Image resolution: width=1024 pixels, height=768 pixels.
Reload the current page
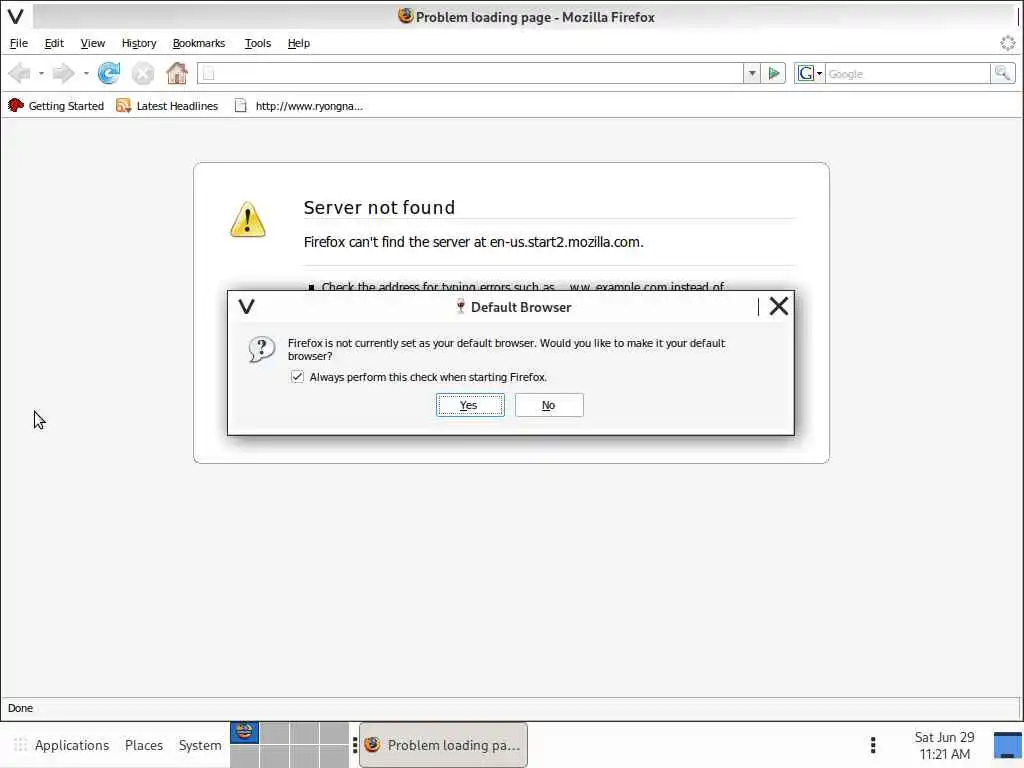tap(108, 73)
